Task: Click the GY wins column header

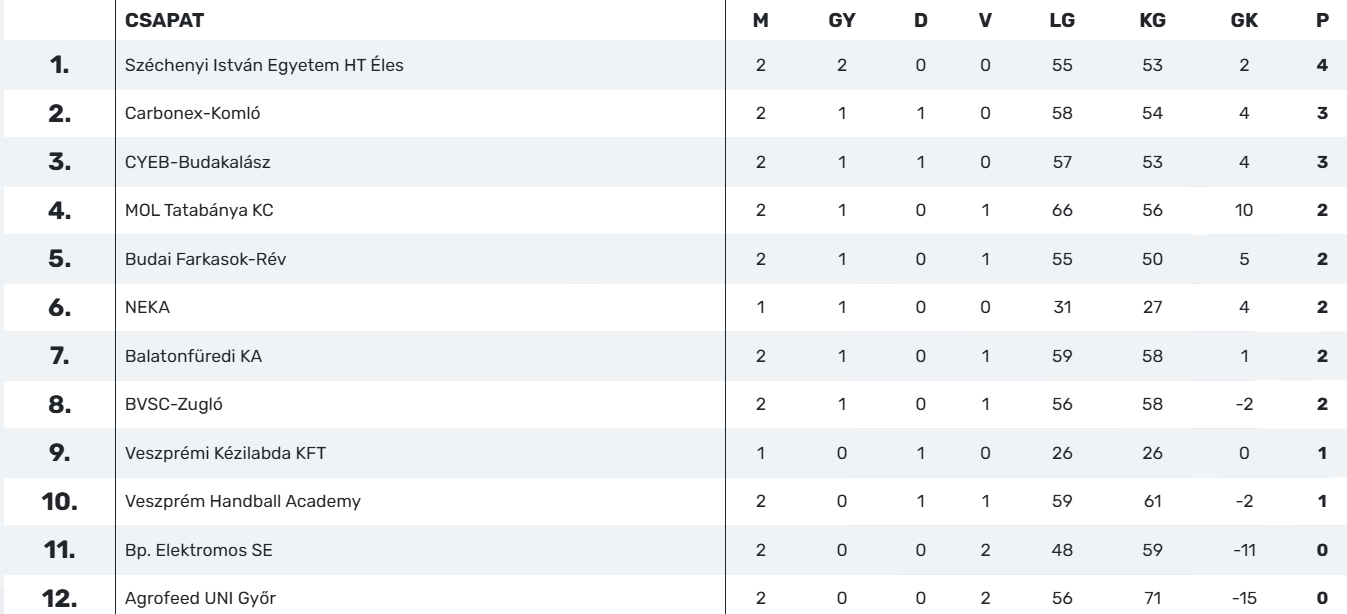Action: (x=840, y=20)
